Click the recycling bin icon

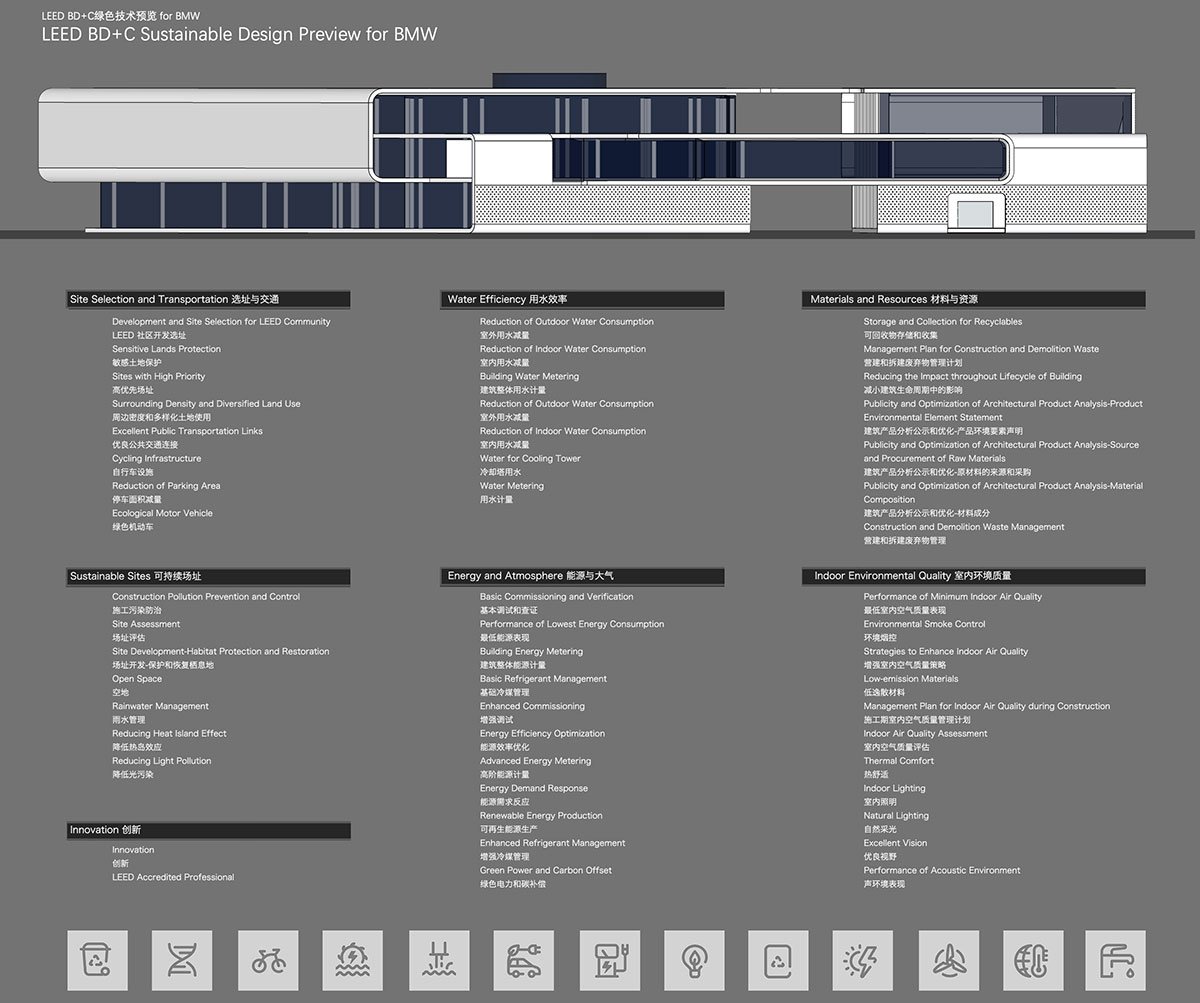tap(97, 960)
